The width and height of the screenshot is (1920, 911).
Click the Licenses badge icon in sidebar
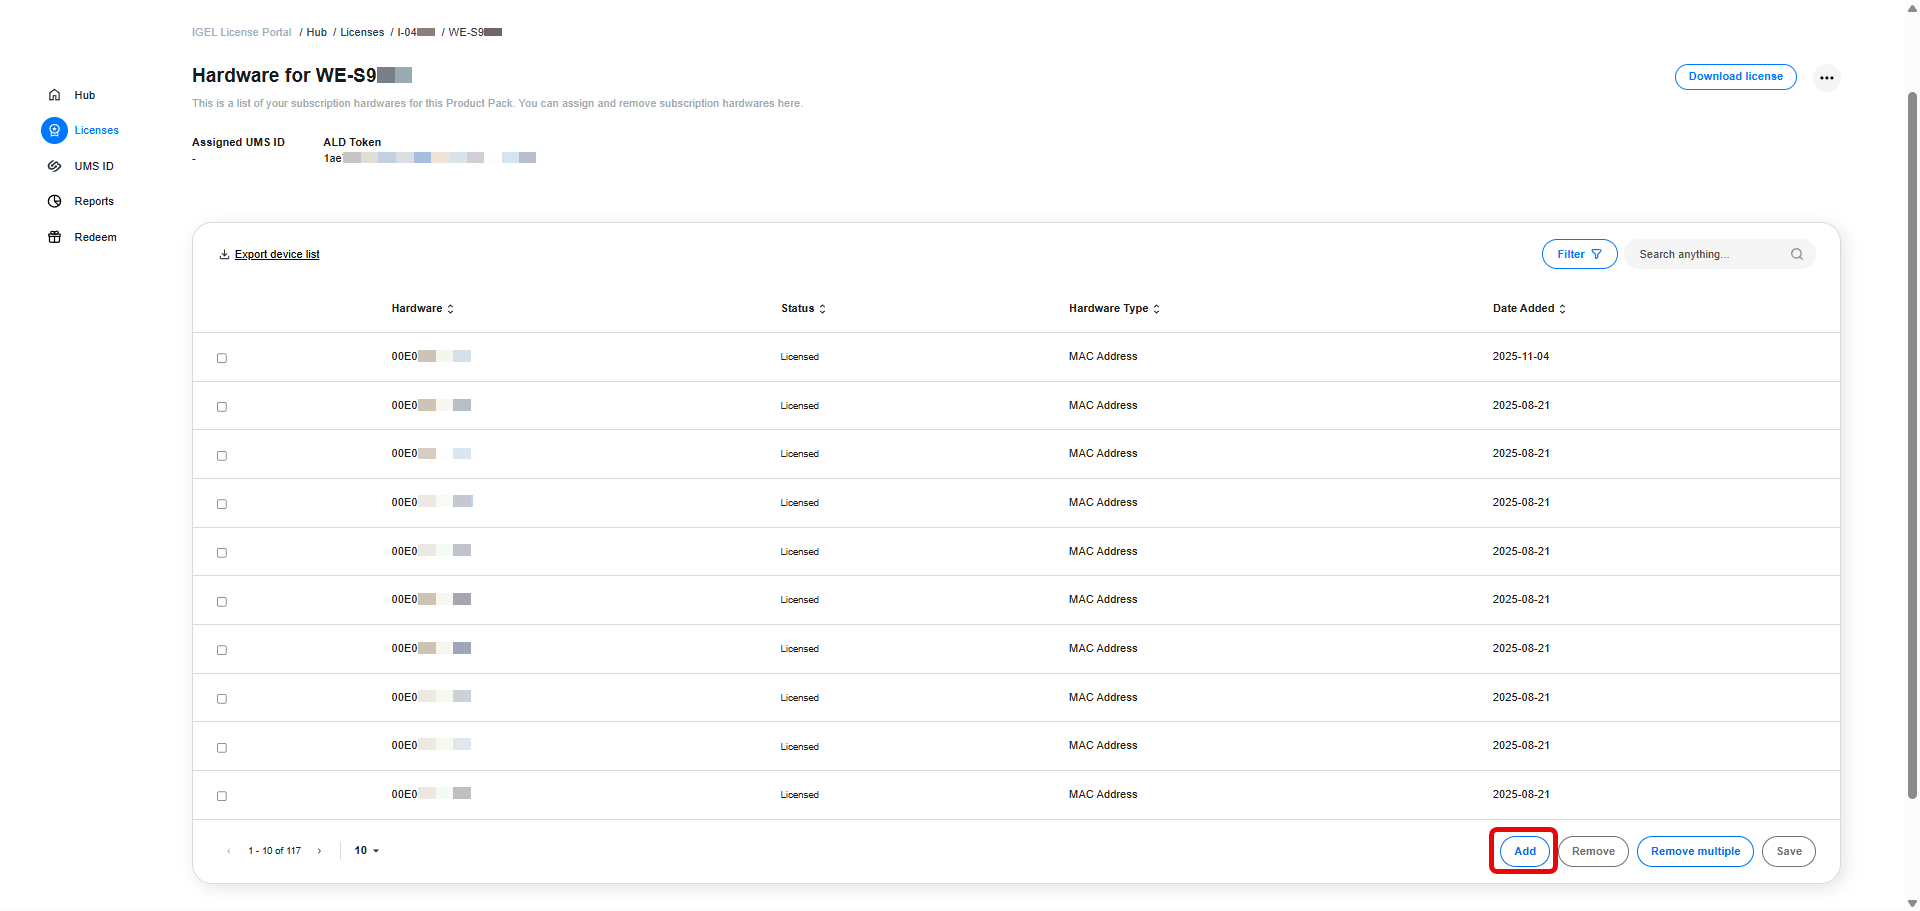coord(55,130)
